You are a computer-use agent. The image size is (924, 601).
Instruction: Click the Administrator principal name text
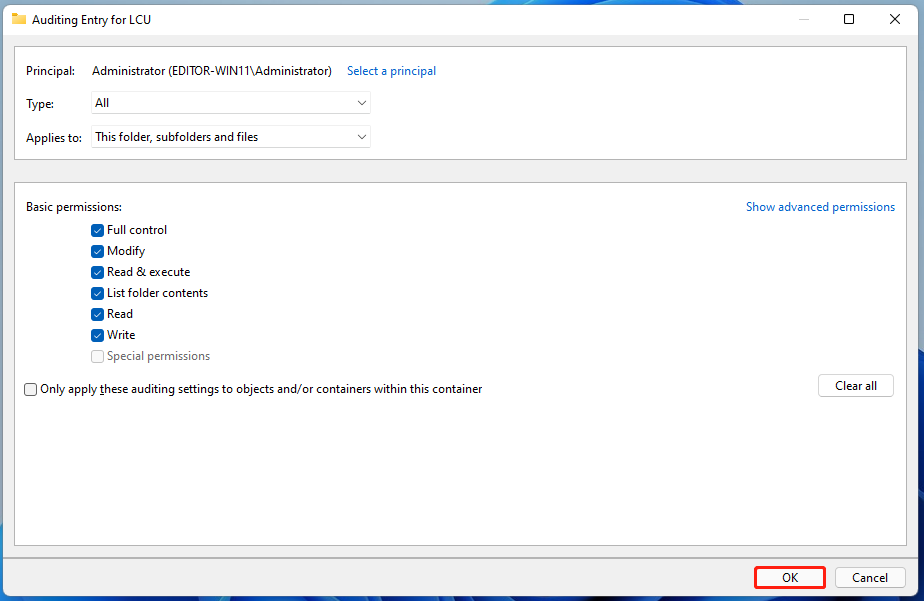pos(212,71)
